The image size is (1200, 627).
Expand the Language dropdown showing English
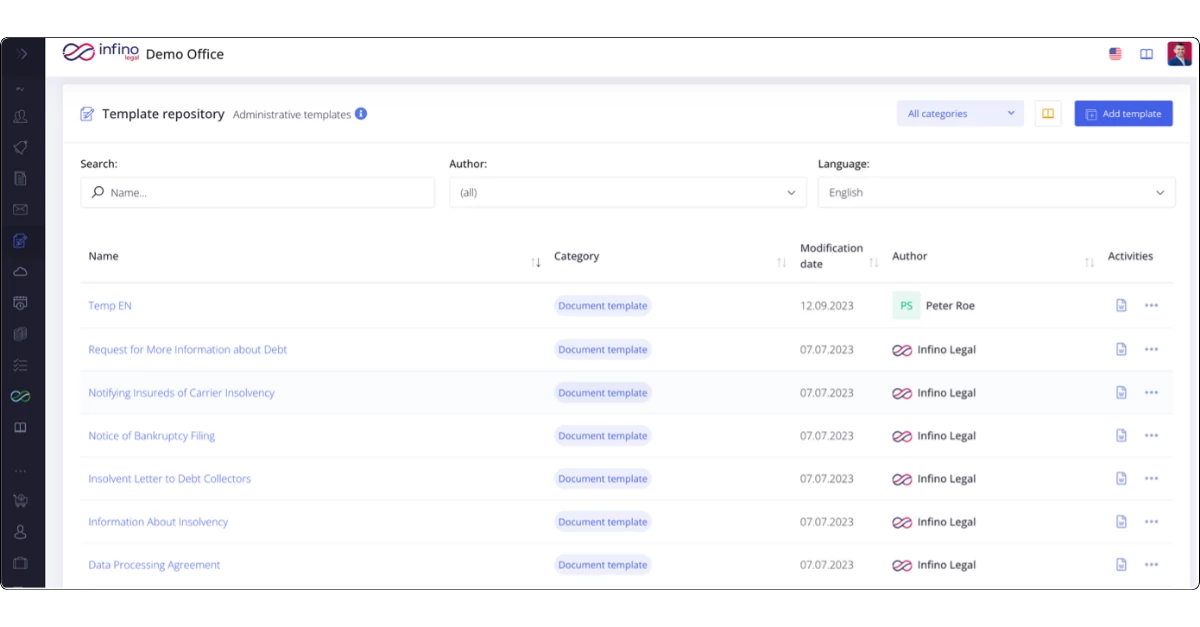pos(996,193)
